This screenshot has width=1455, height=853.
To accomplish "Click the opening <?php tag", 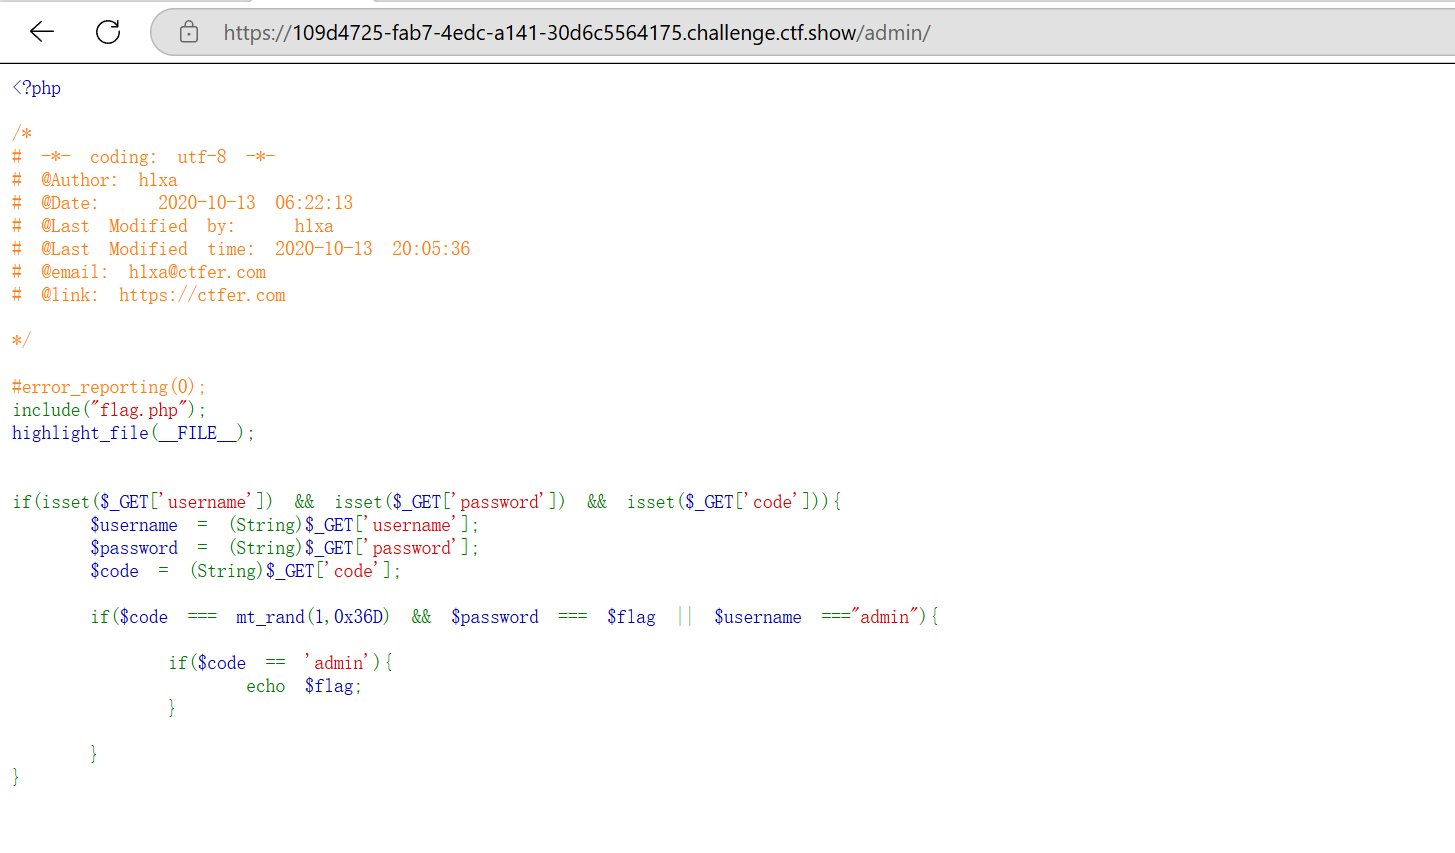I will [x=37, y=88].
